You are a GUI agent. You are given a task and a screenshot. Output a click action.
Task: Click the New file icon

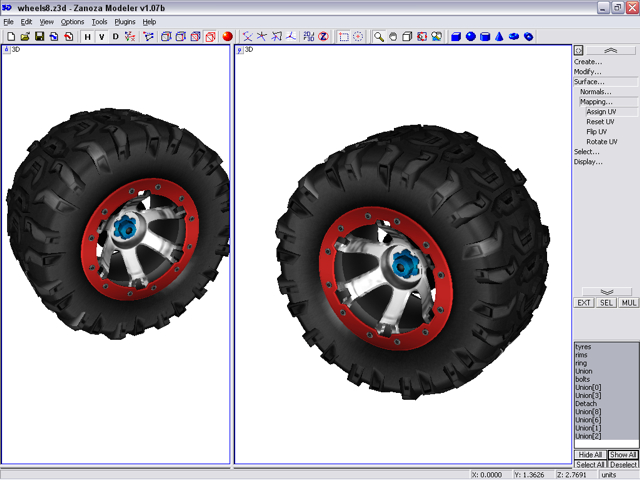[11, 37]
